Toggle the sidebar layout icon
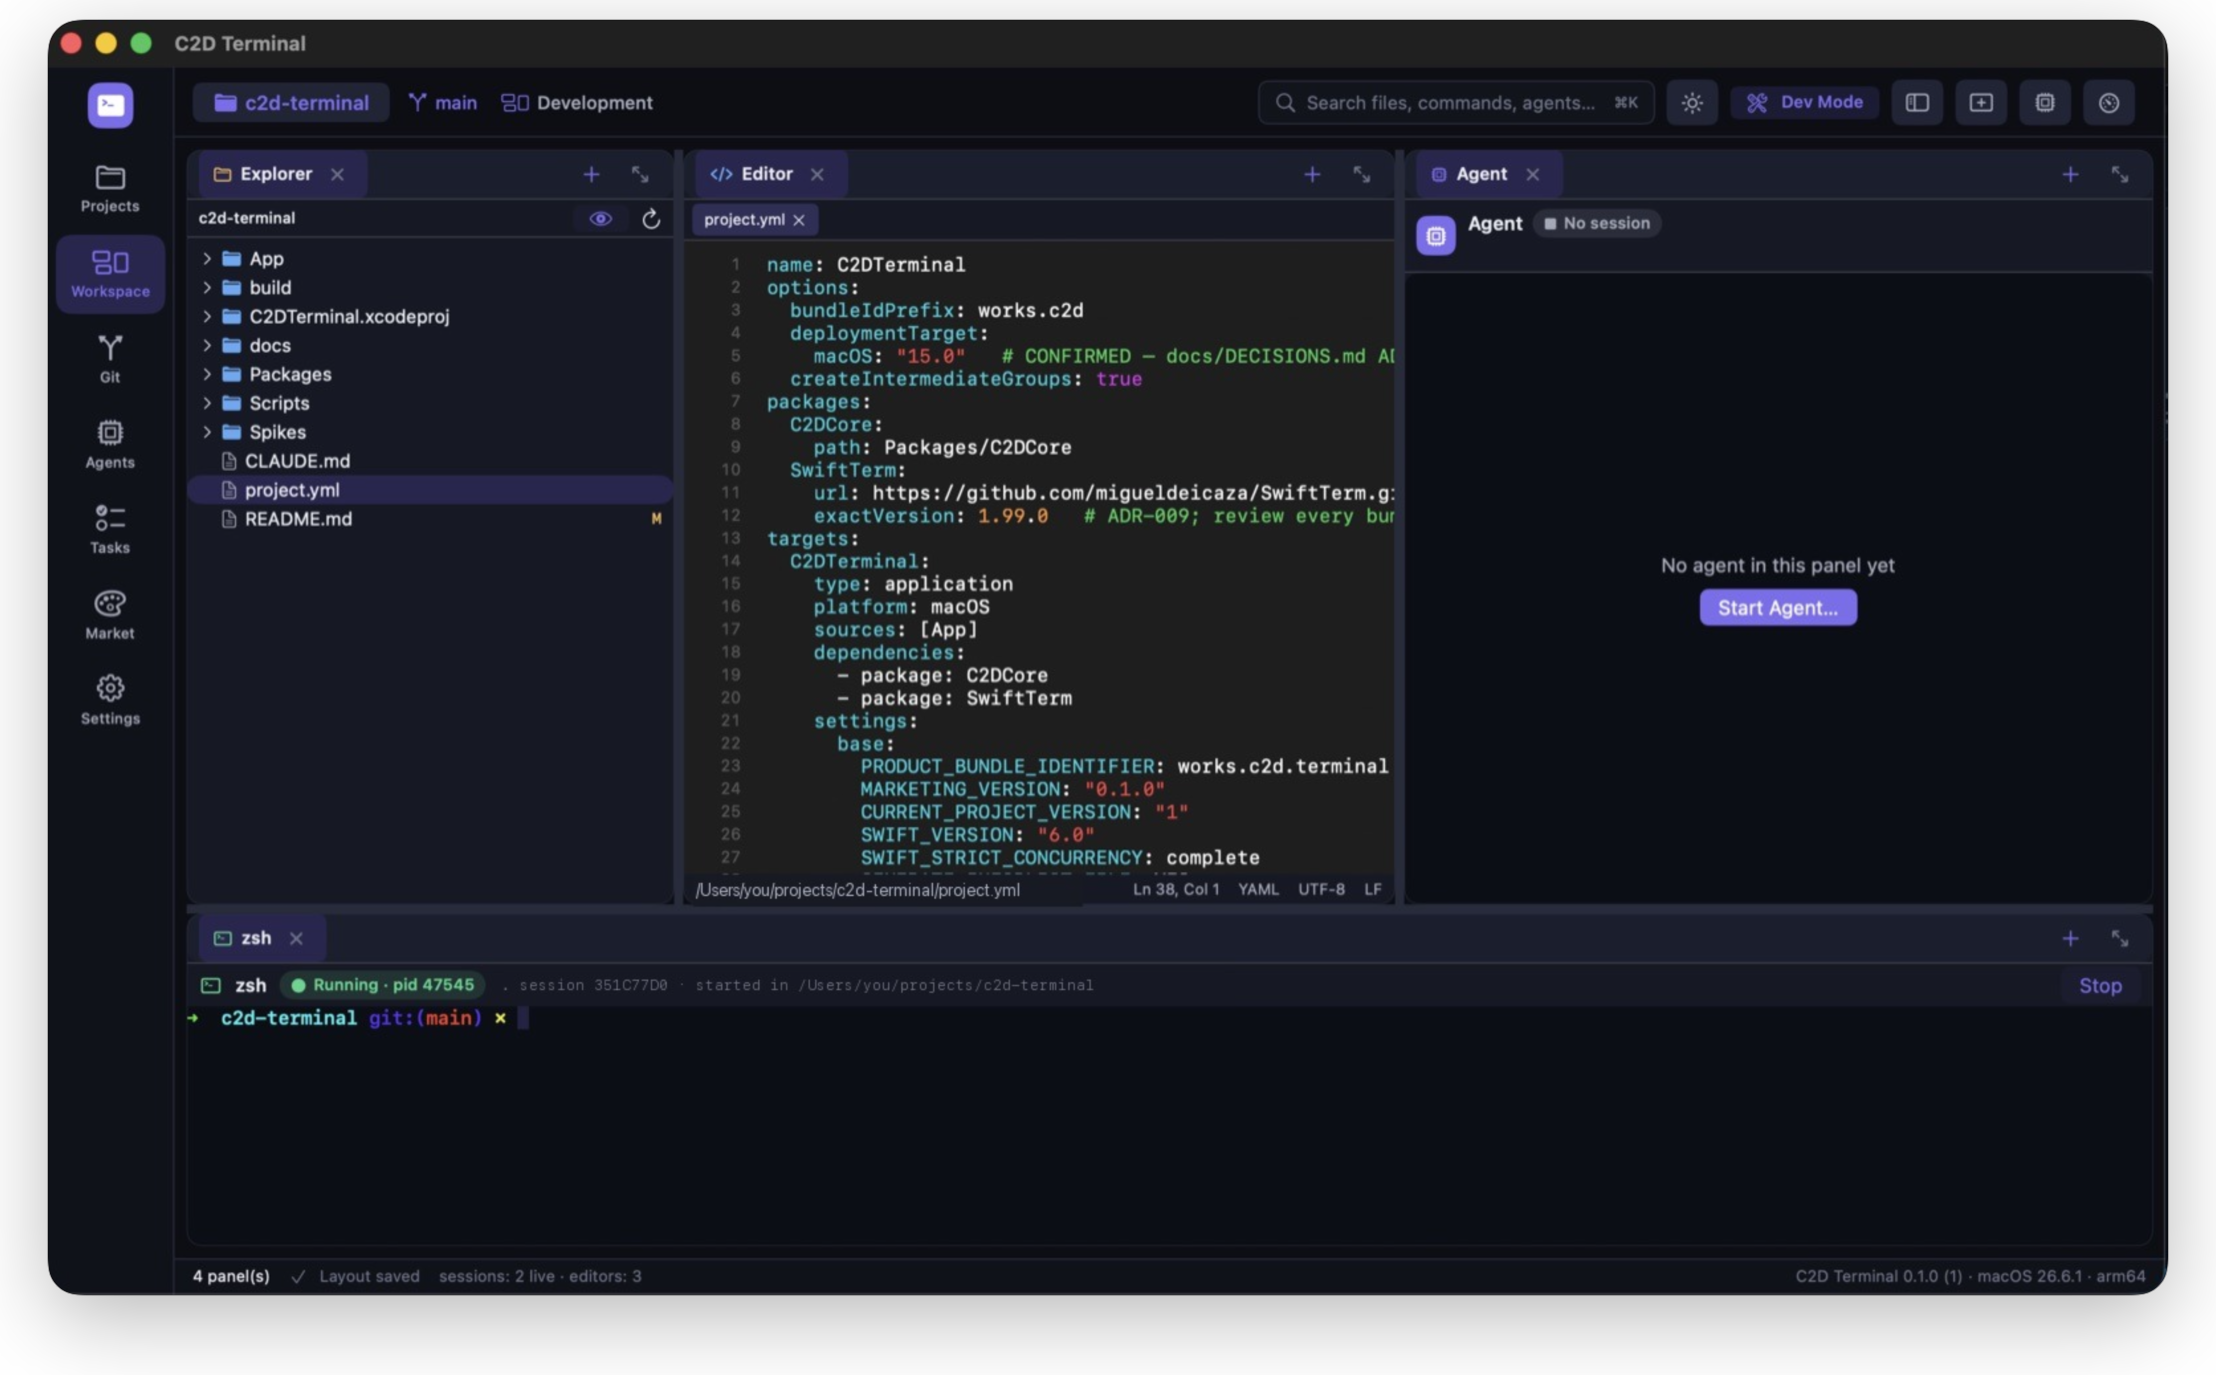The image size is (2216, 1375). [1917, 102]
